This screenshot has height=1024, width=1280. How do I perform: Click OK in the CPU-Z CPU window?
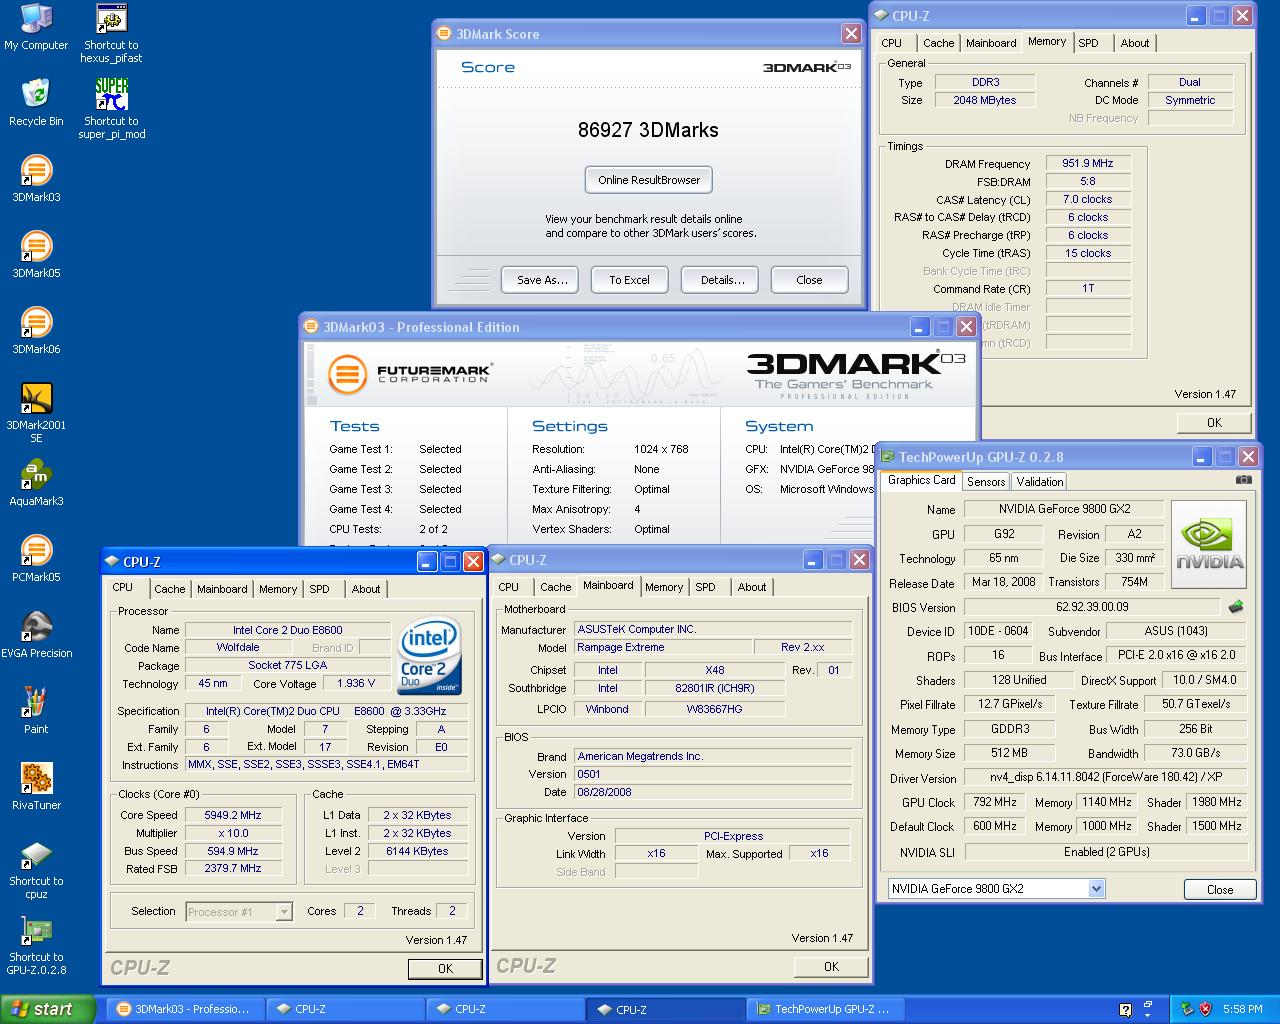(x=445, y=968)
